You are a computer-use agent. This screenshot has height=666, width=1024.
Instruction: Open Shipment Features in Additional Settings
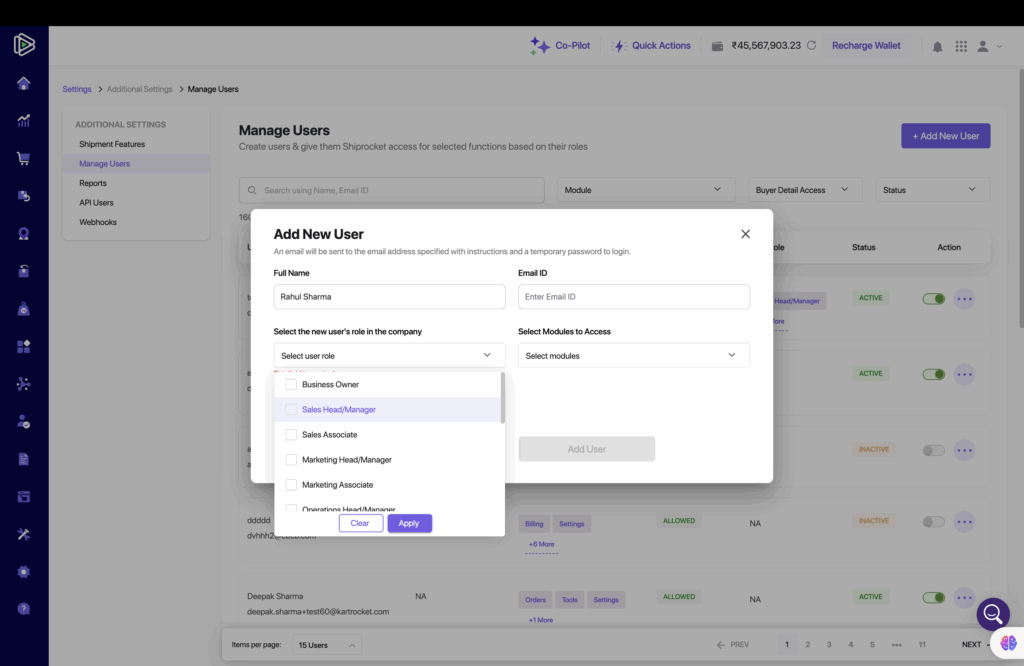point(112,144)
